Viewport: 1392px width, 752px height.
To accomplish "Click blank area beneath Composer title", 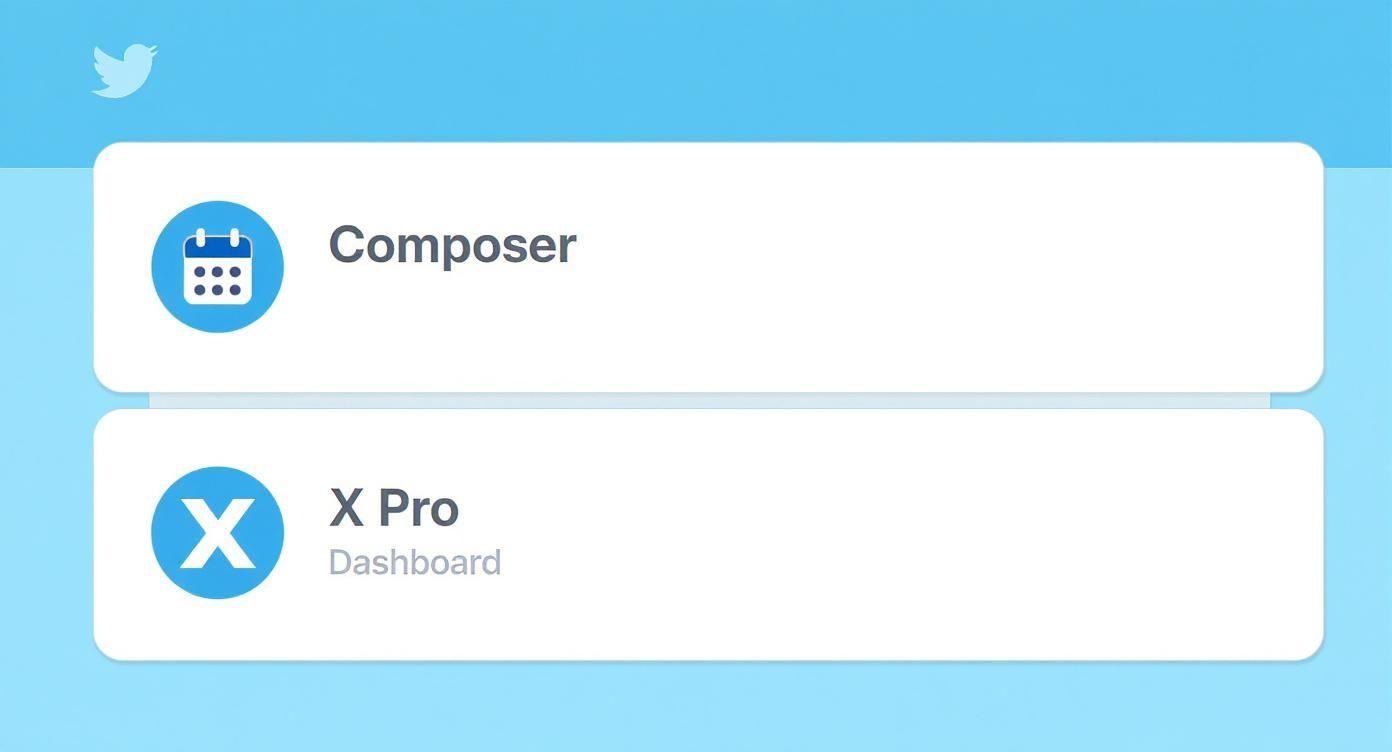I will (x=452, y=330).
